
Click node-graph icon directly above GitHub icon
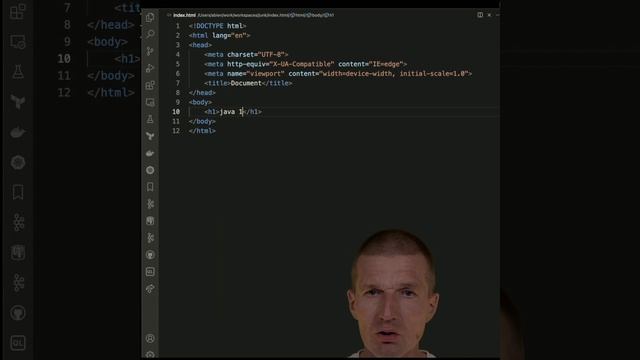click(150, 238)
